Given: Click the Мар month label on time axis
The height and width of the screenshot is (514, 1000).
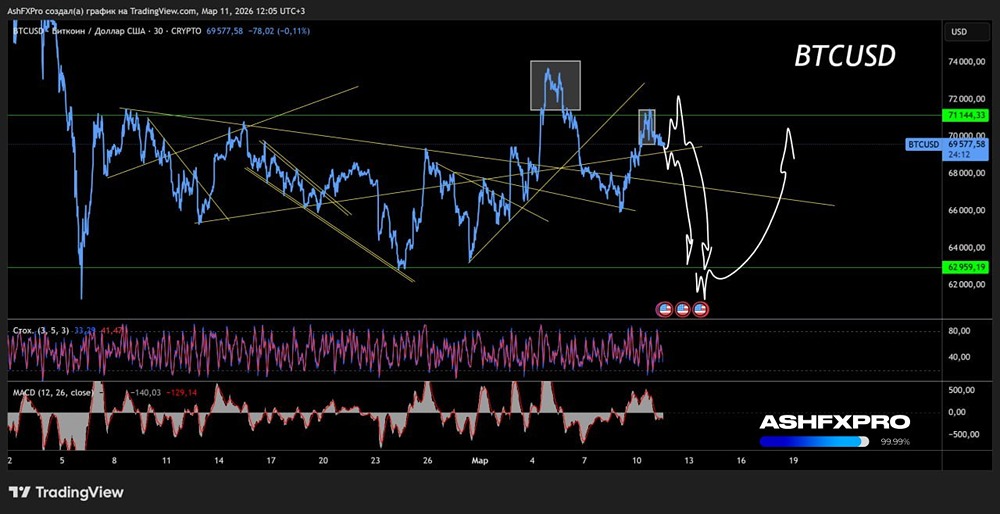Looking at the screenshot, I should click(478, 460).
